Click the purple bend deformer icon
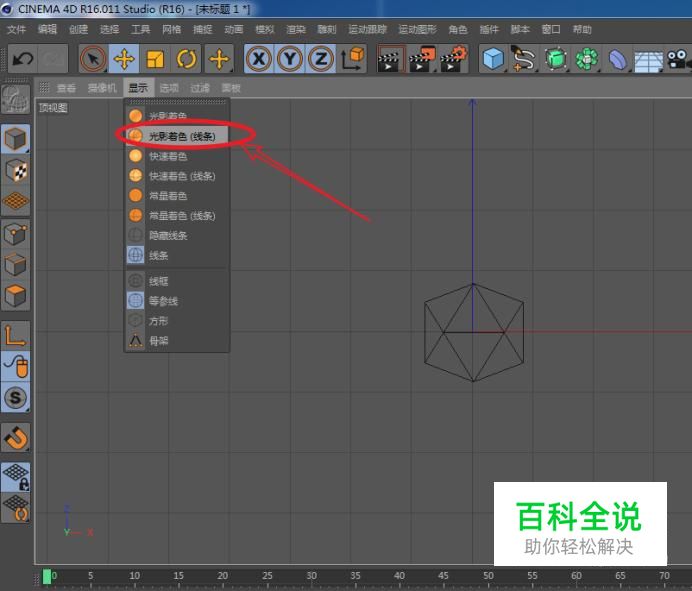Viewport: 692px width, 591px height. click(x=617, y=59)
